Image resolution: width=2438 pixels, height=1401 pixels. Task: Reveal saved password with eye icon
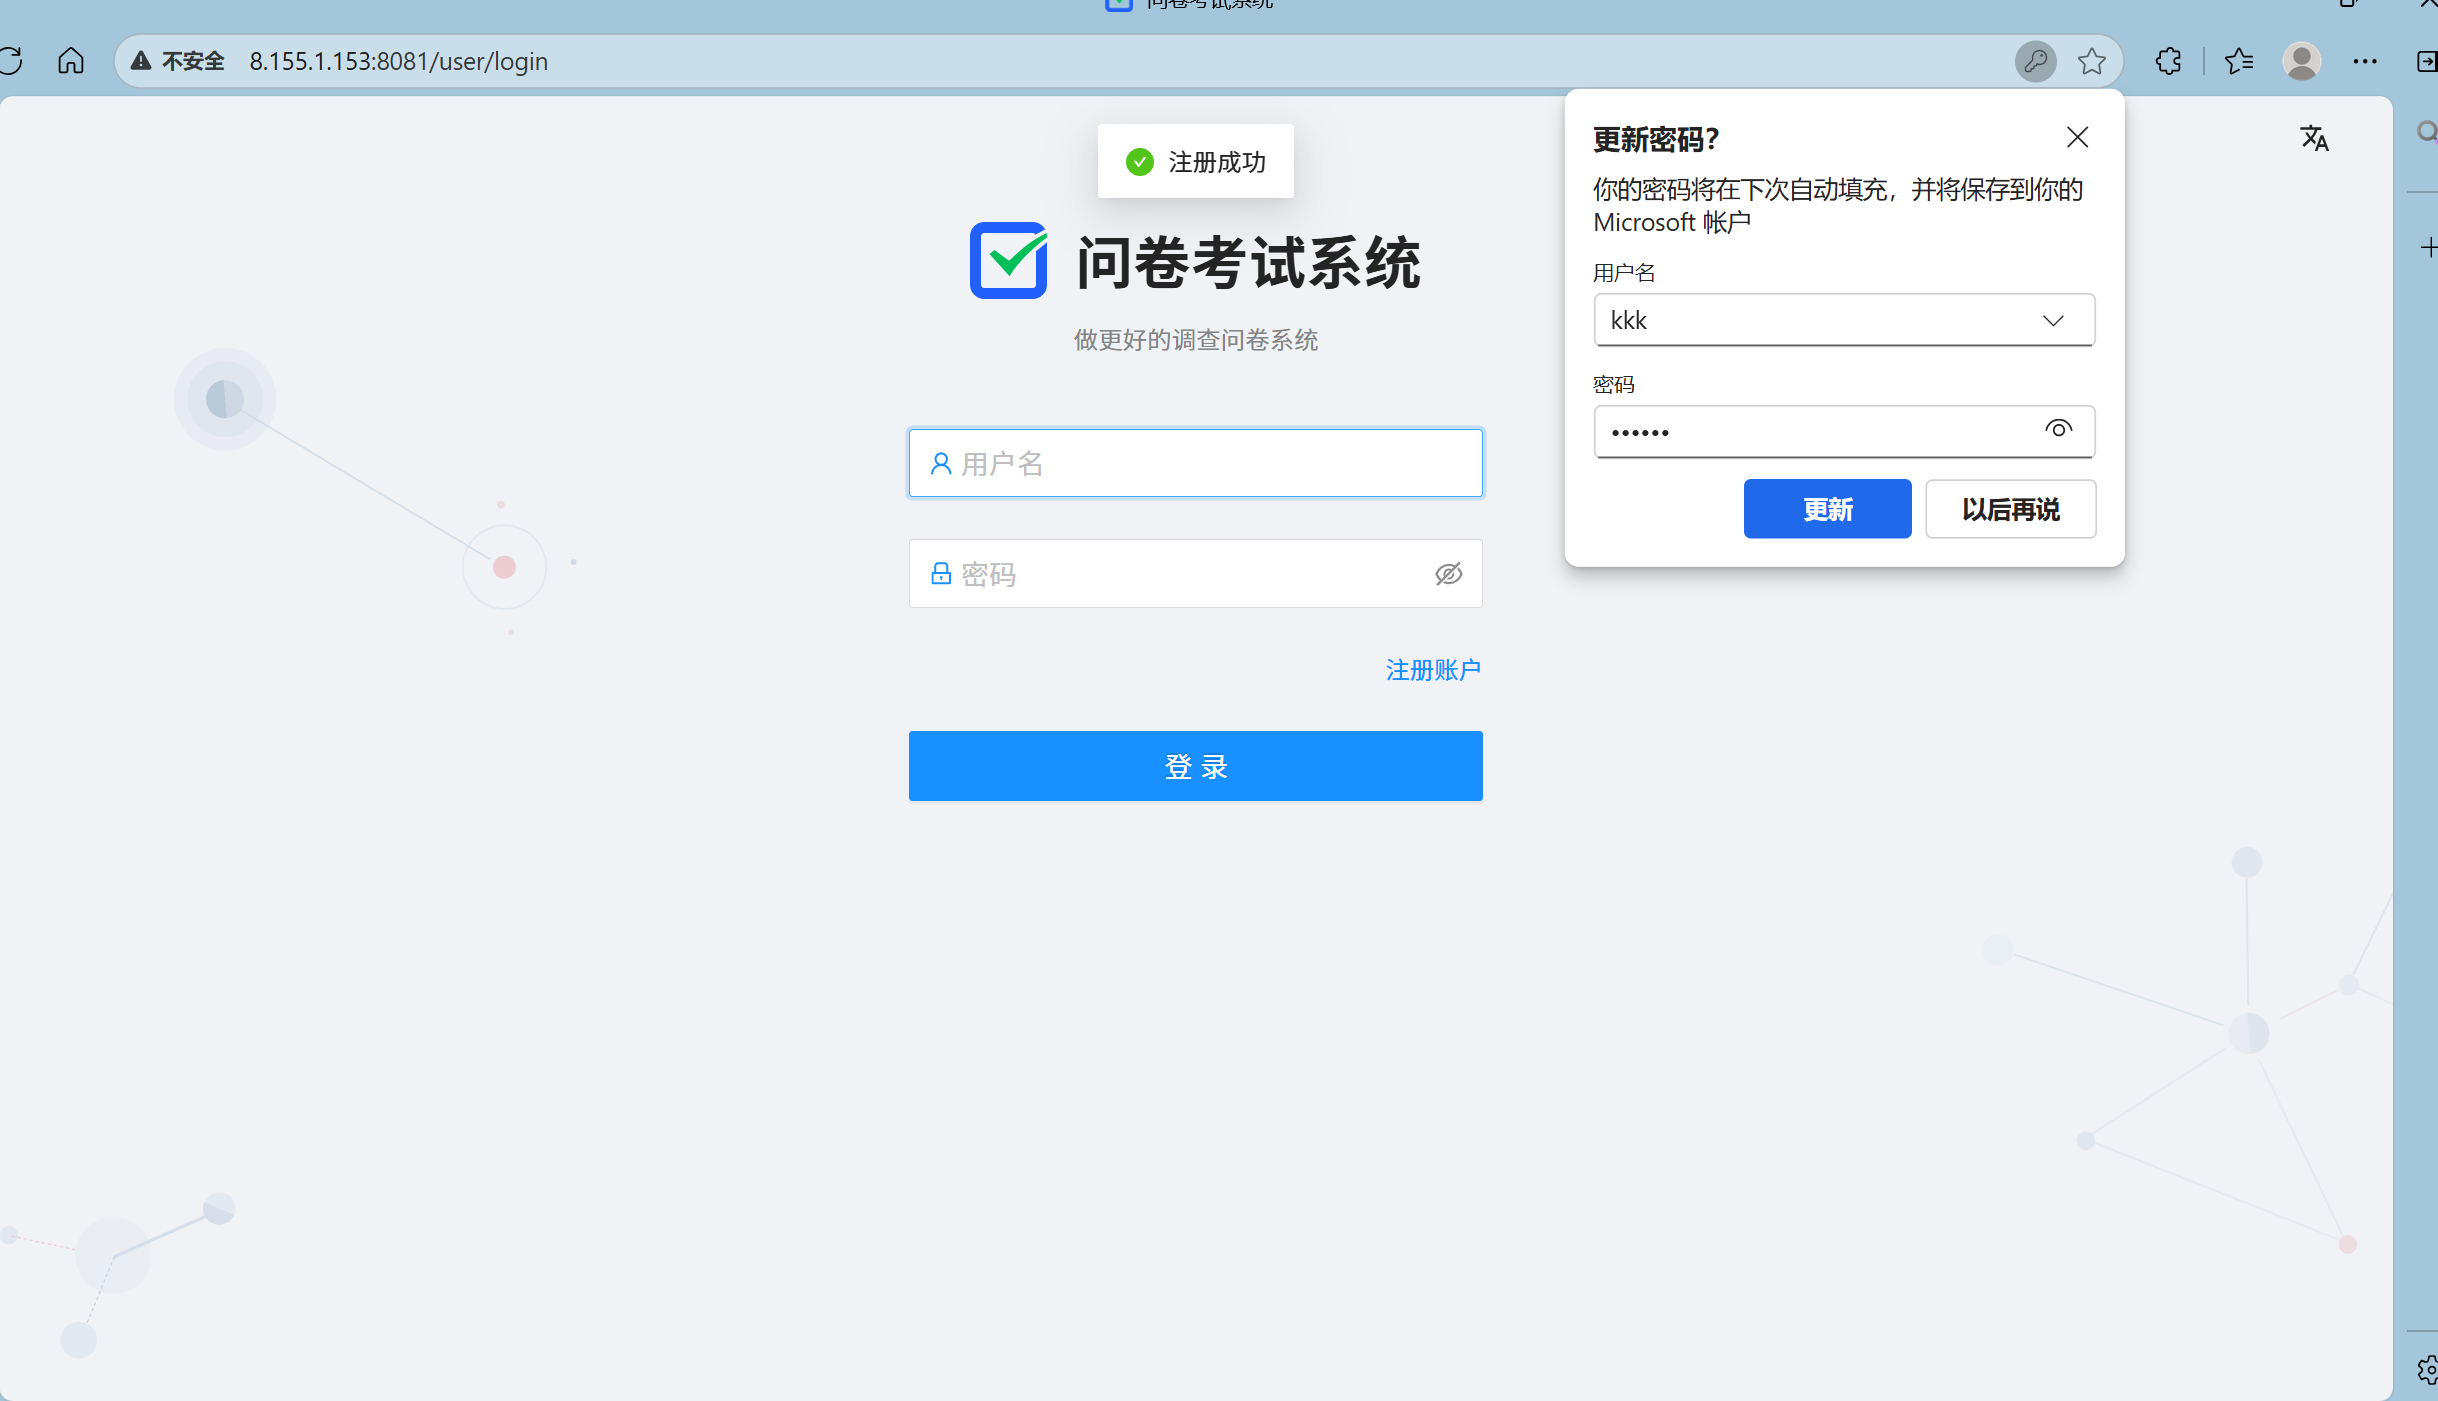(2057, 429)
